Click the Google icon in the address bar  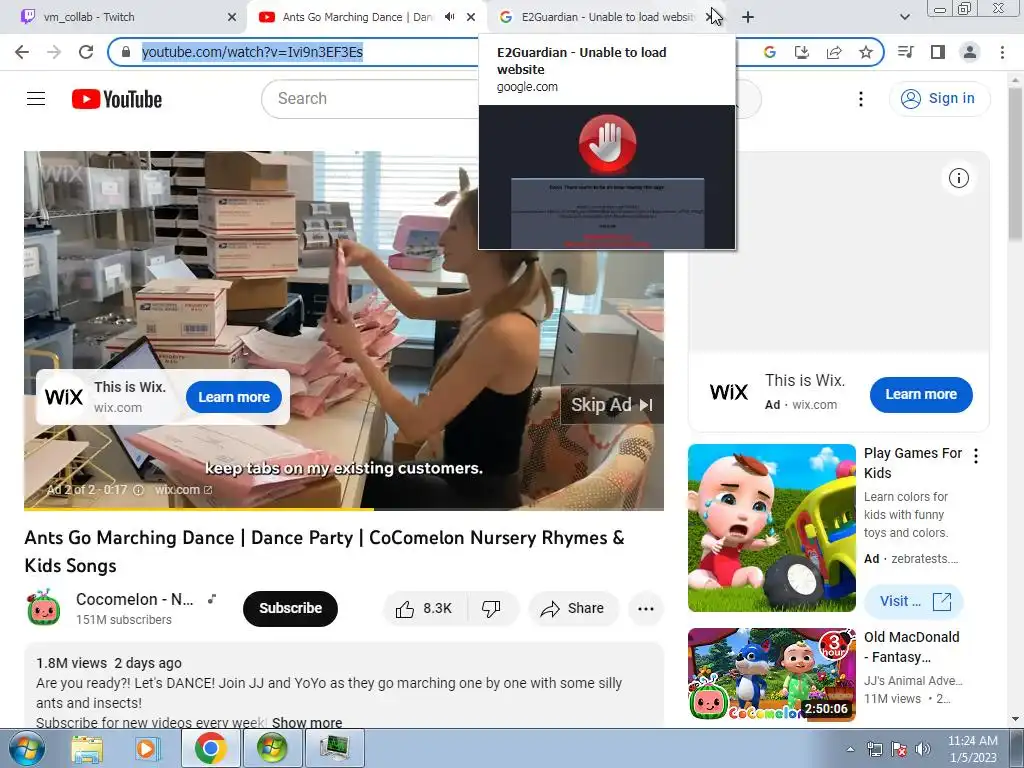click(x=769, y=52)
